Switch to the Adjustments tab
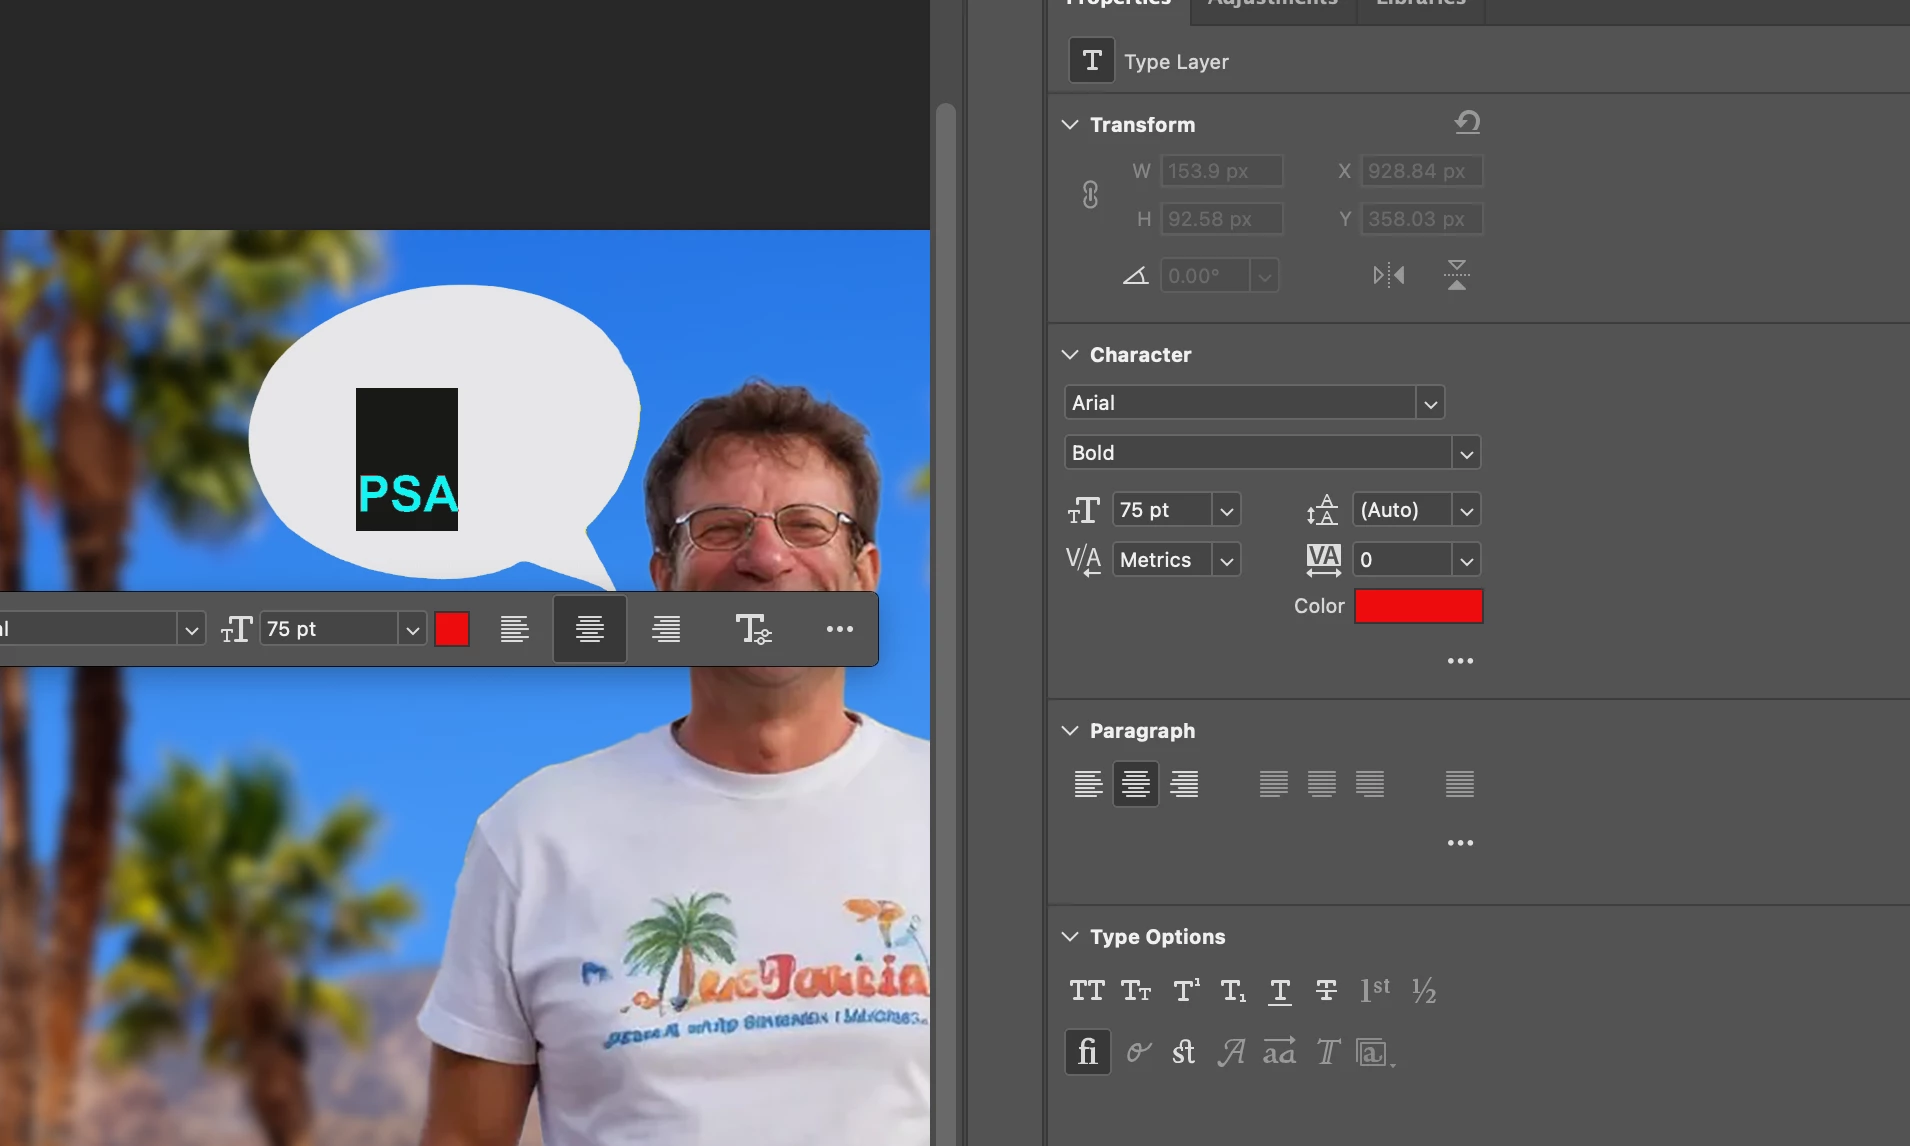The height and width of the screenshot is (1146, 1910). (1273, 4)
